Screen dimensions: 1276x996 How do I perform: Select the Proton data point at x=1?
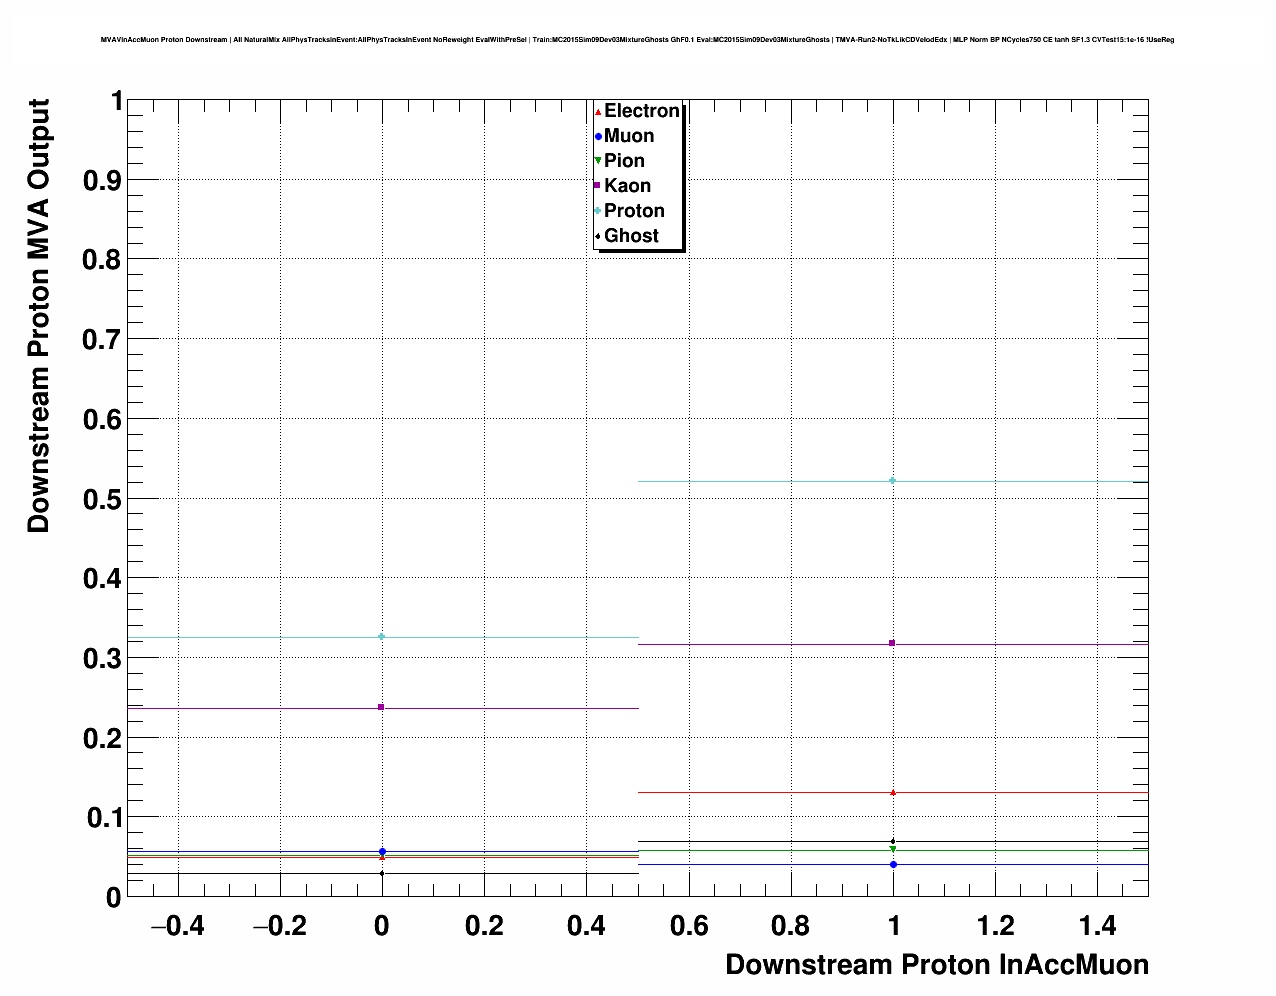click(893, 481)
